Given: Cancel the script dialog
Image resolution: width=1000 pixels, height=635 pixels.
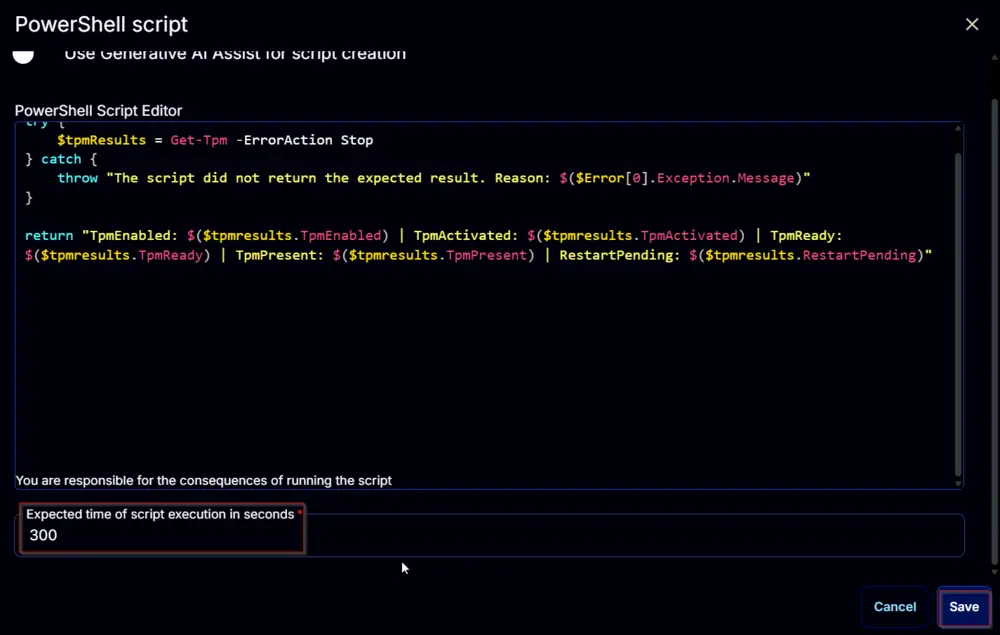Looking at the screenshot, I should pyautogui.click(x=894, y=607).
